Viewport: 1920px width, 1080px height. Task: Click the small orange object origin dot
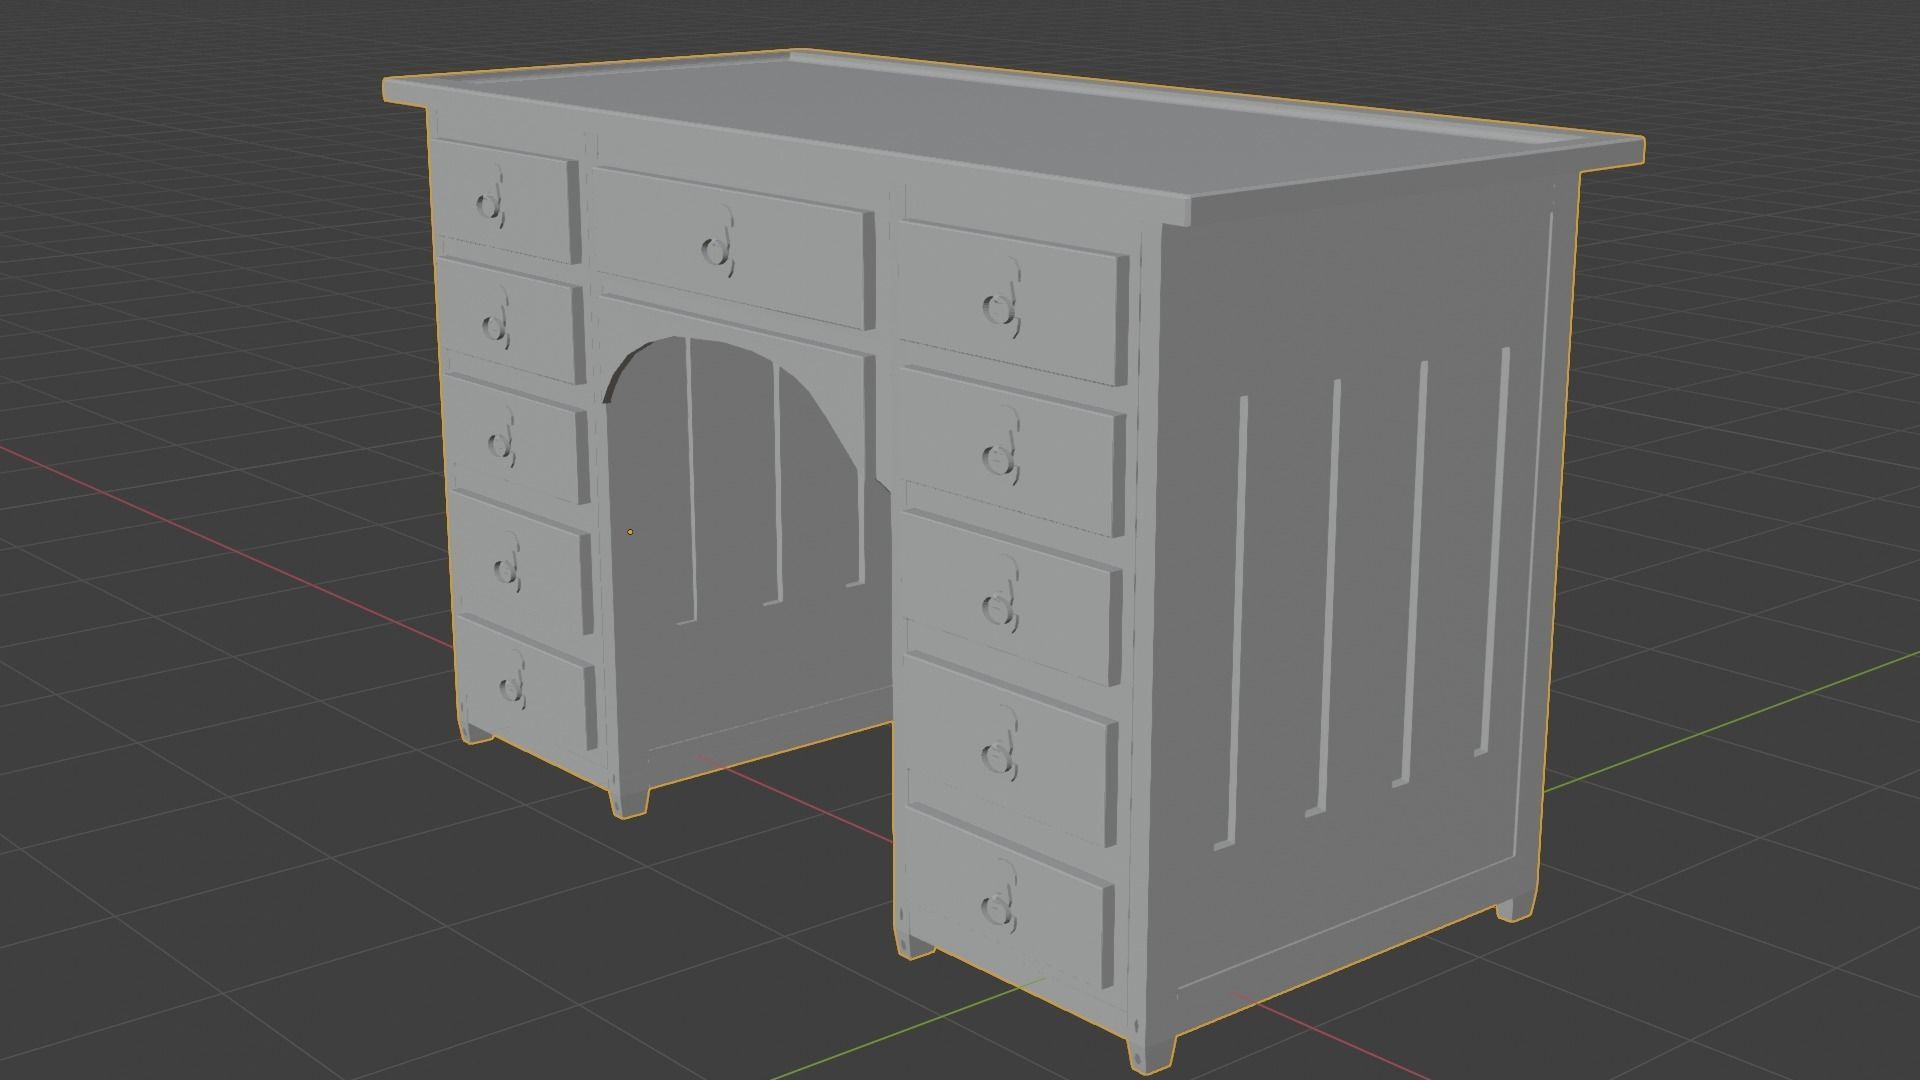click(630, 532)
